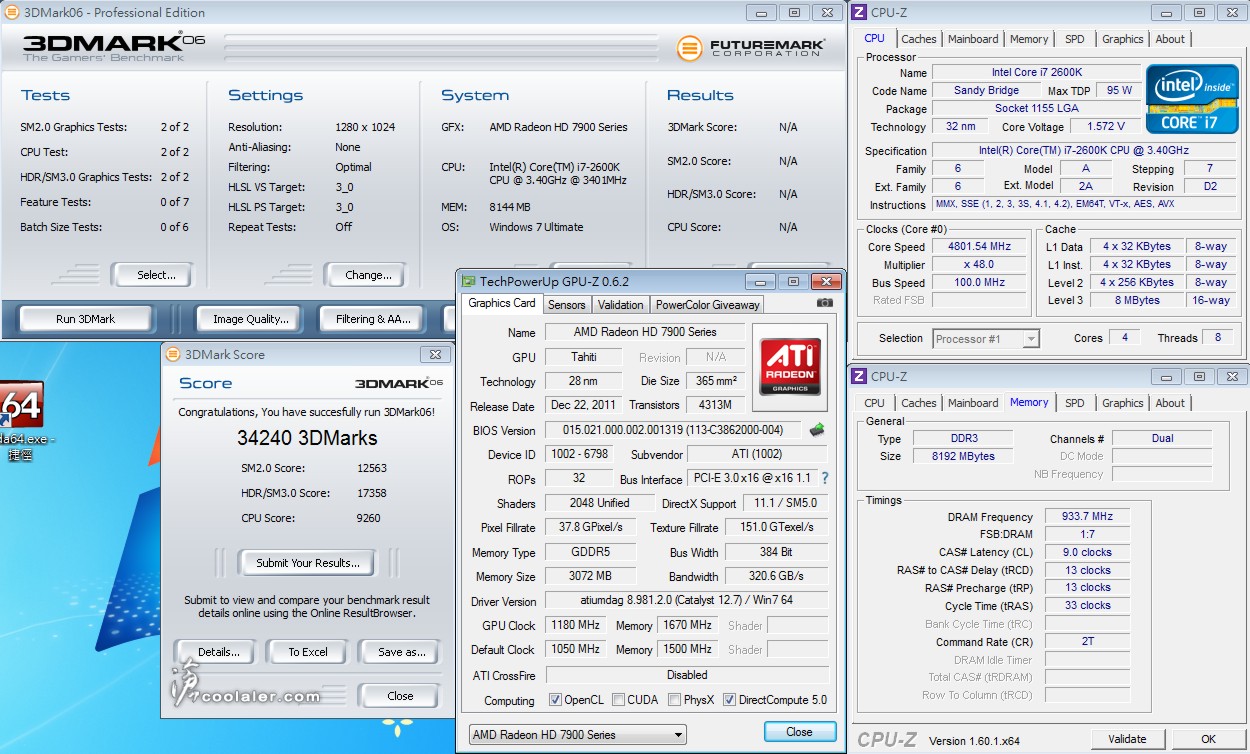The width and height of the screenshot is (1250, 754).
Task: Click the Command Rate value 2T
Action: click(1088, 642)
